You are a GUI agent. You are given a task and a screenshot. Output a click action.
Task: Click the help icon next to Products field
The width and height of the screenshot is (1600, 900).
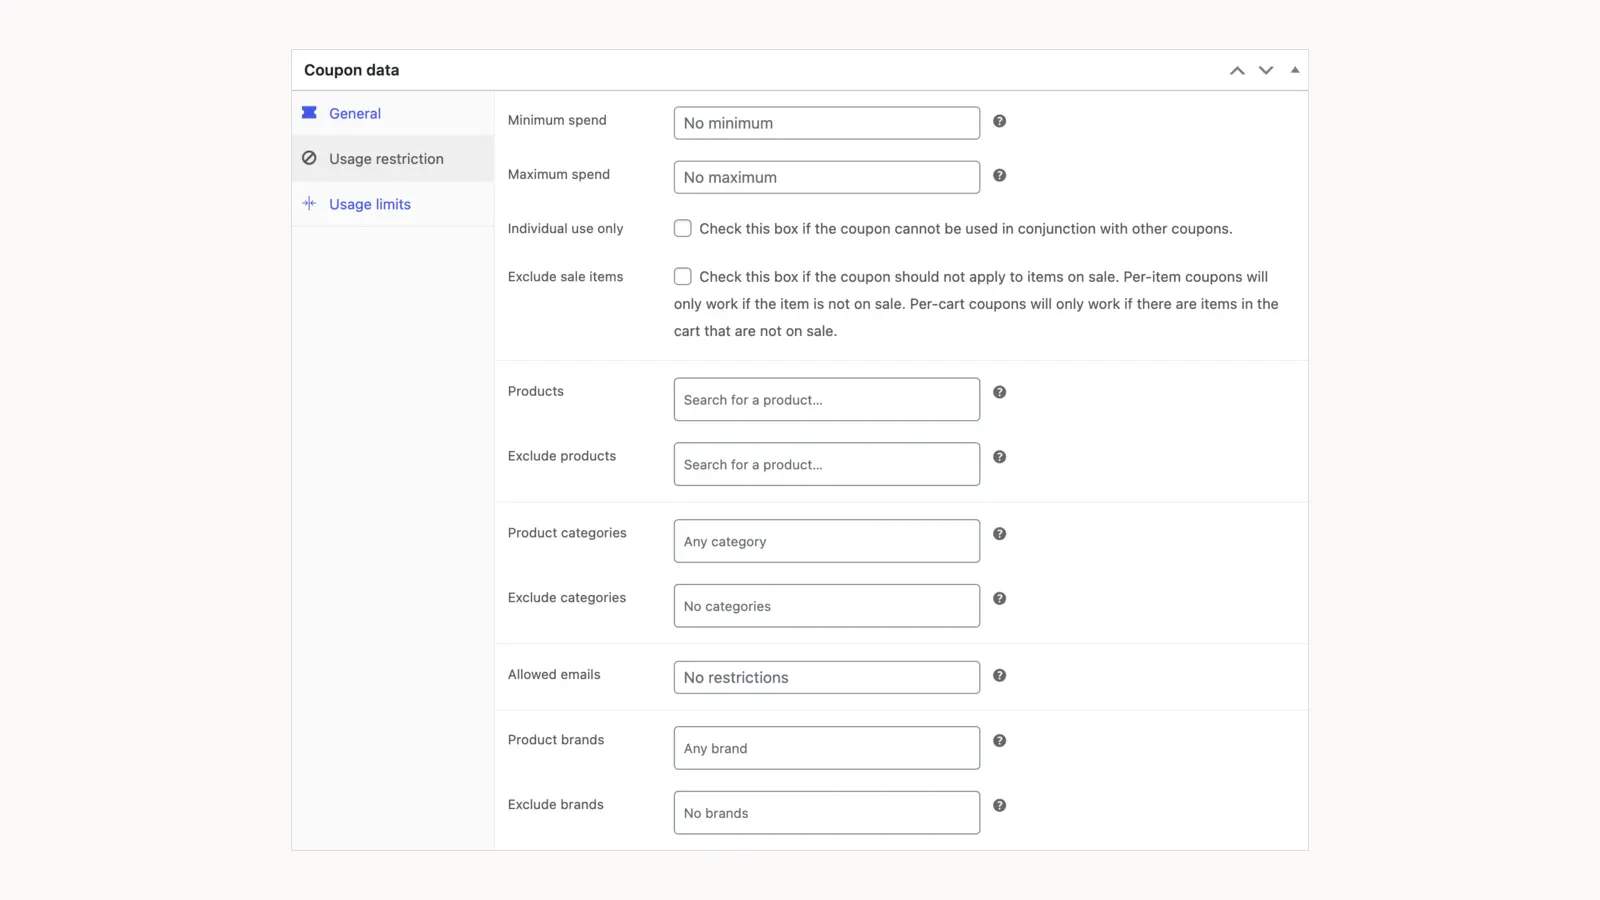999,392
